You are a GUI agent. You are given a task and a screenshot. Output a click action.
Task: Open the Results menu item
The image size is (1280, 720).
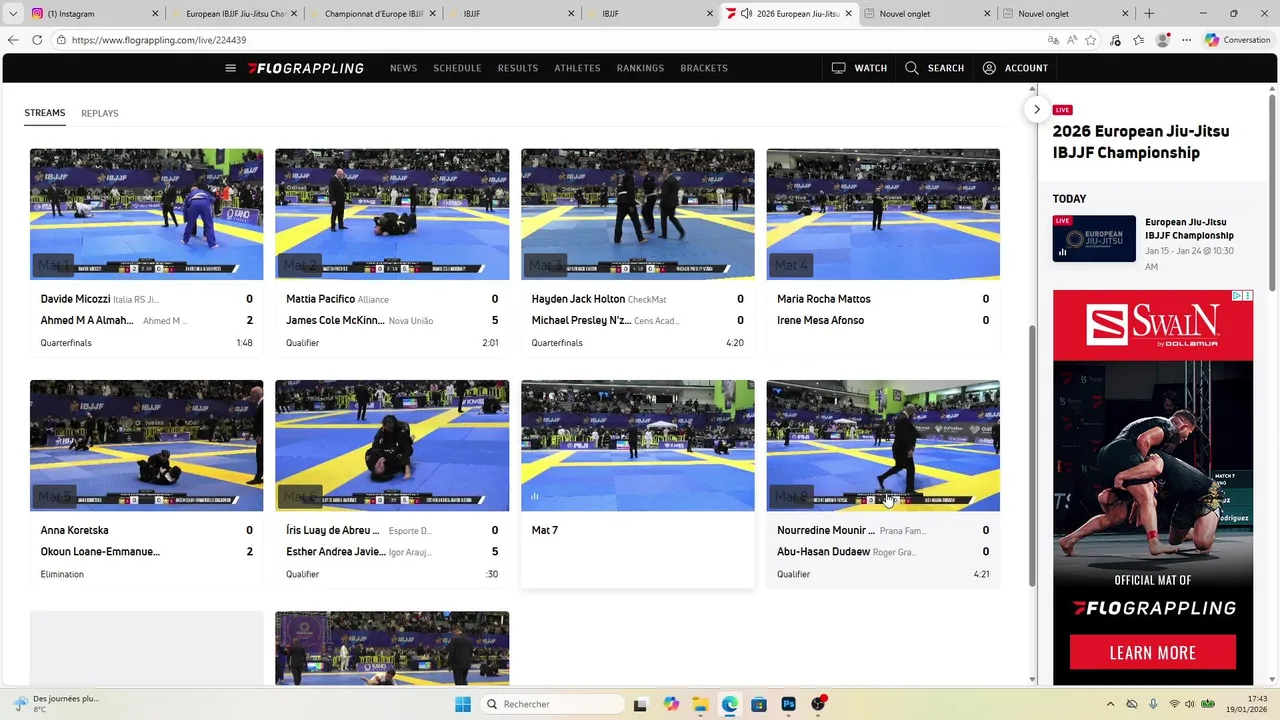tap(518, 68)
